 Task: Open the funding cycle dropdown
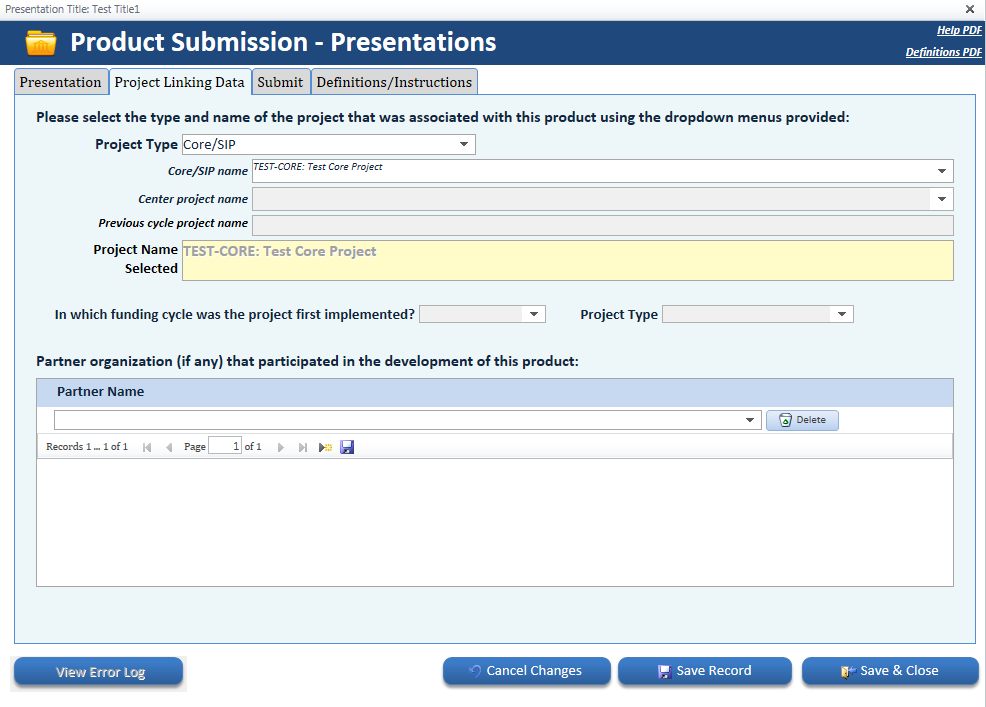pos(534,314)
